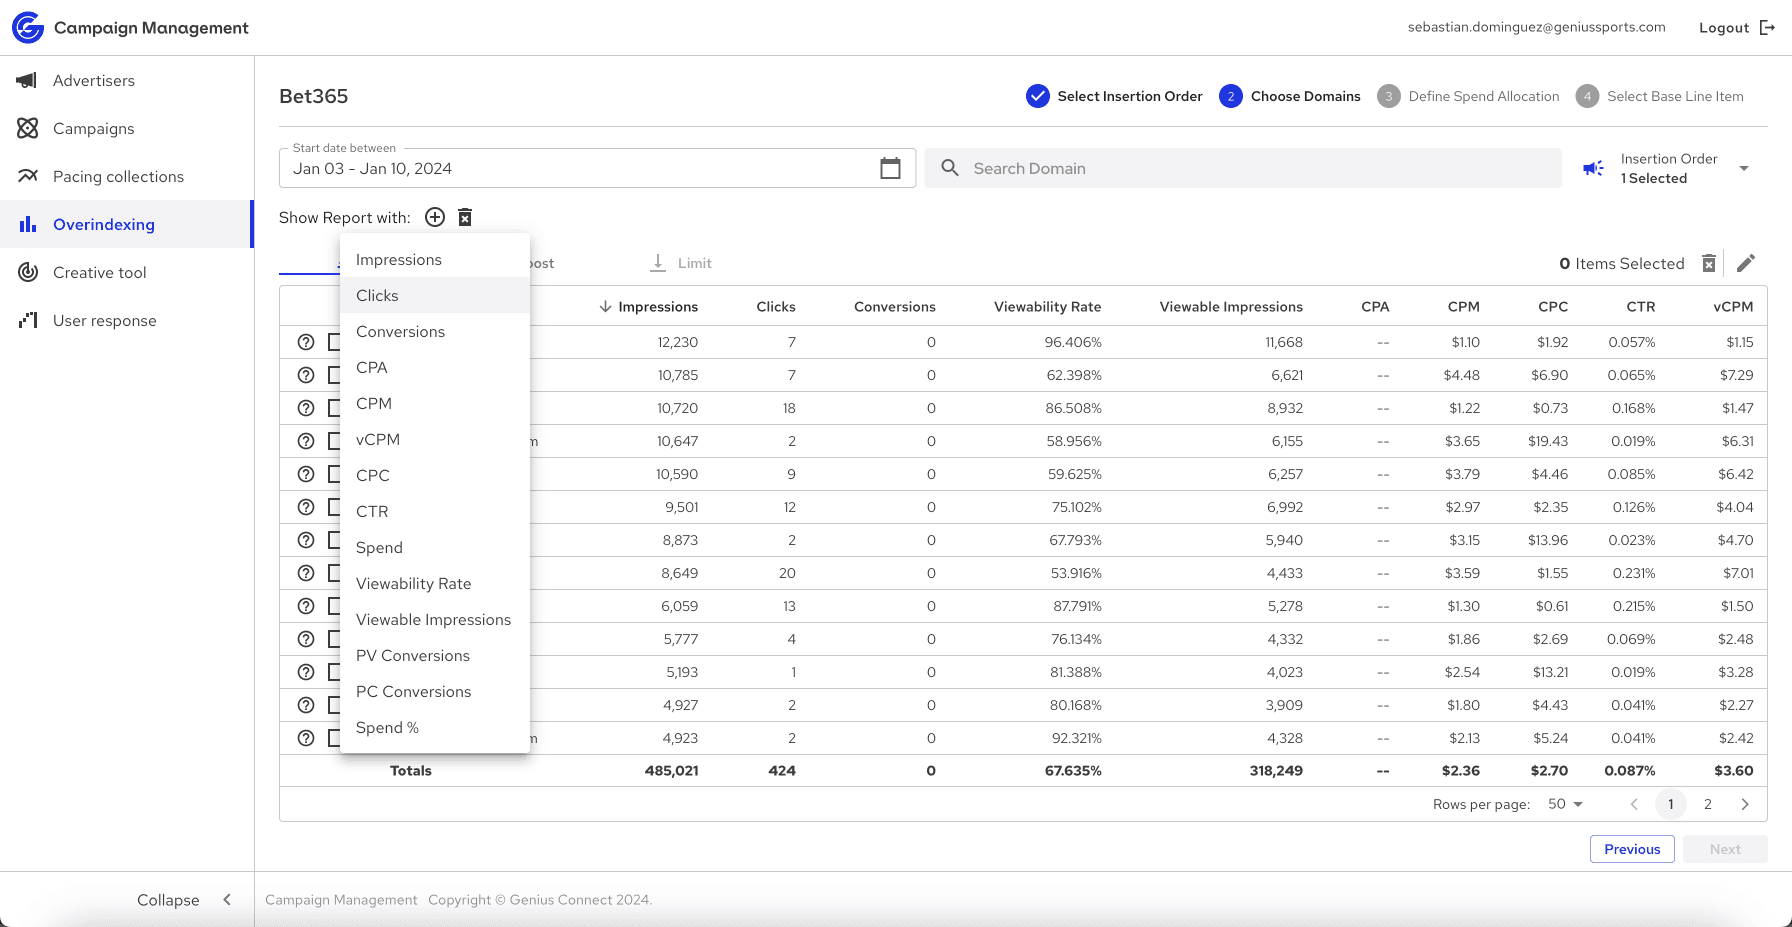
Task: Click the pencil edit icon near Items Selected
Action: tap(1746, 263)
